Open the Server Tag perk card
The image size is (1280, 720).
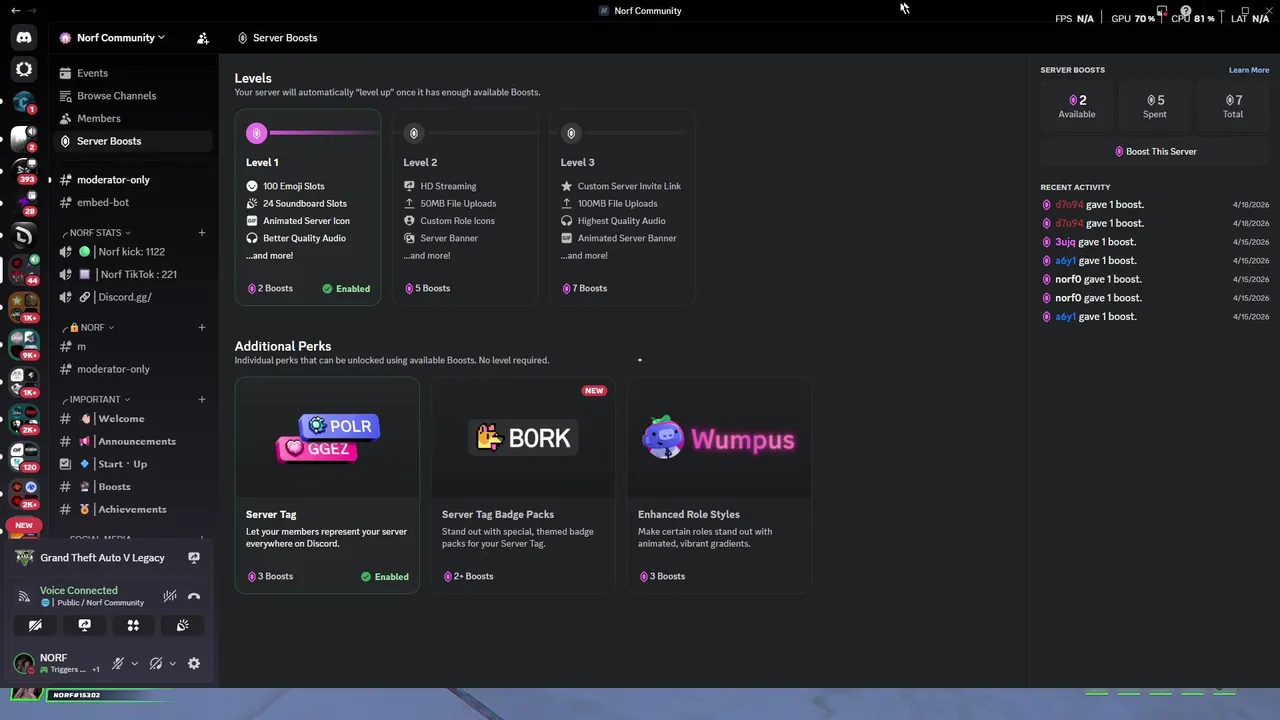click(327, 485)
